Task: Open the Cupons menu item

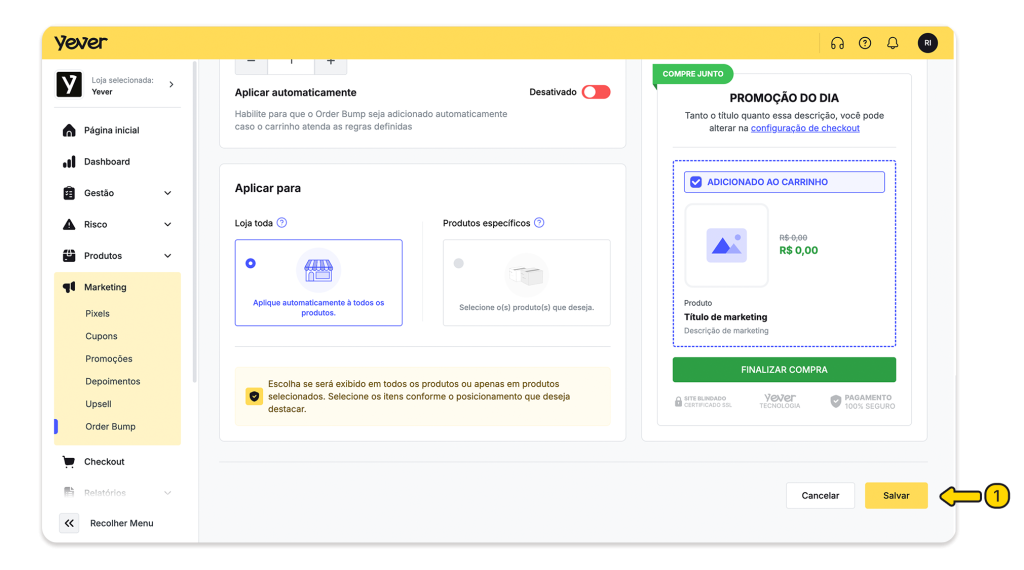Action: coord(101,336)
